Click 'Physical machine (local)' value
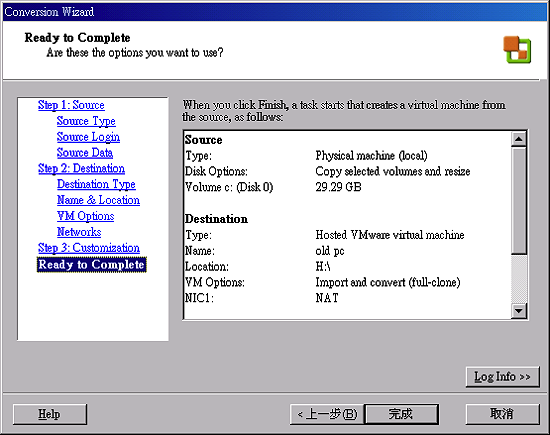This screenshot has height=435, width=550. pyautogui.click(x=371, y=155)
